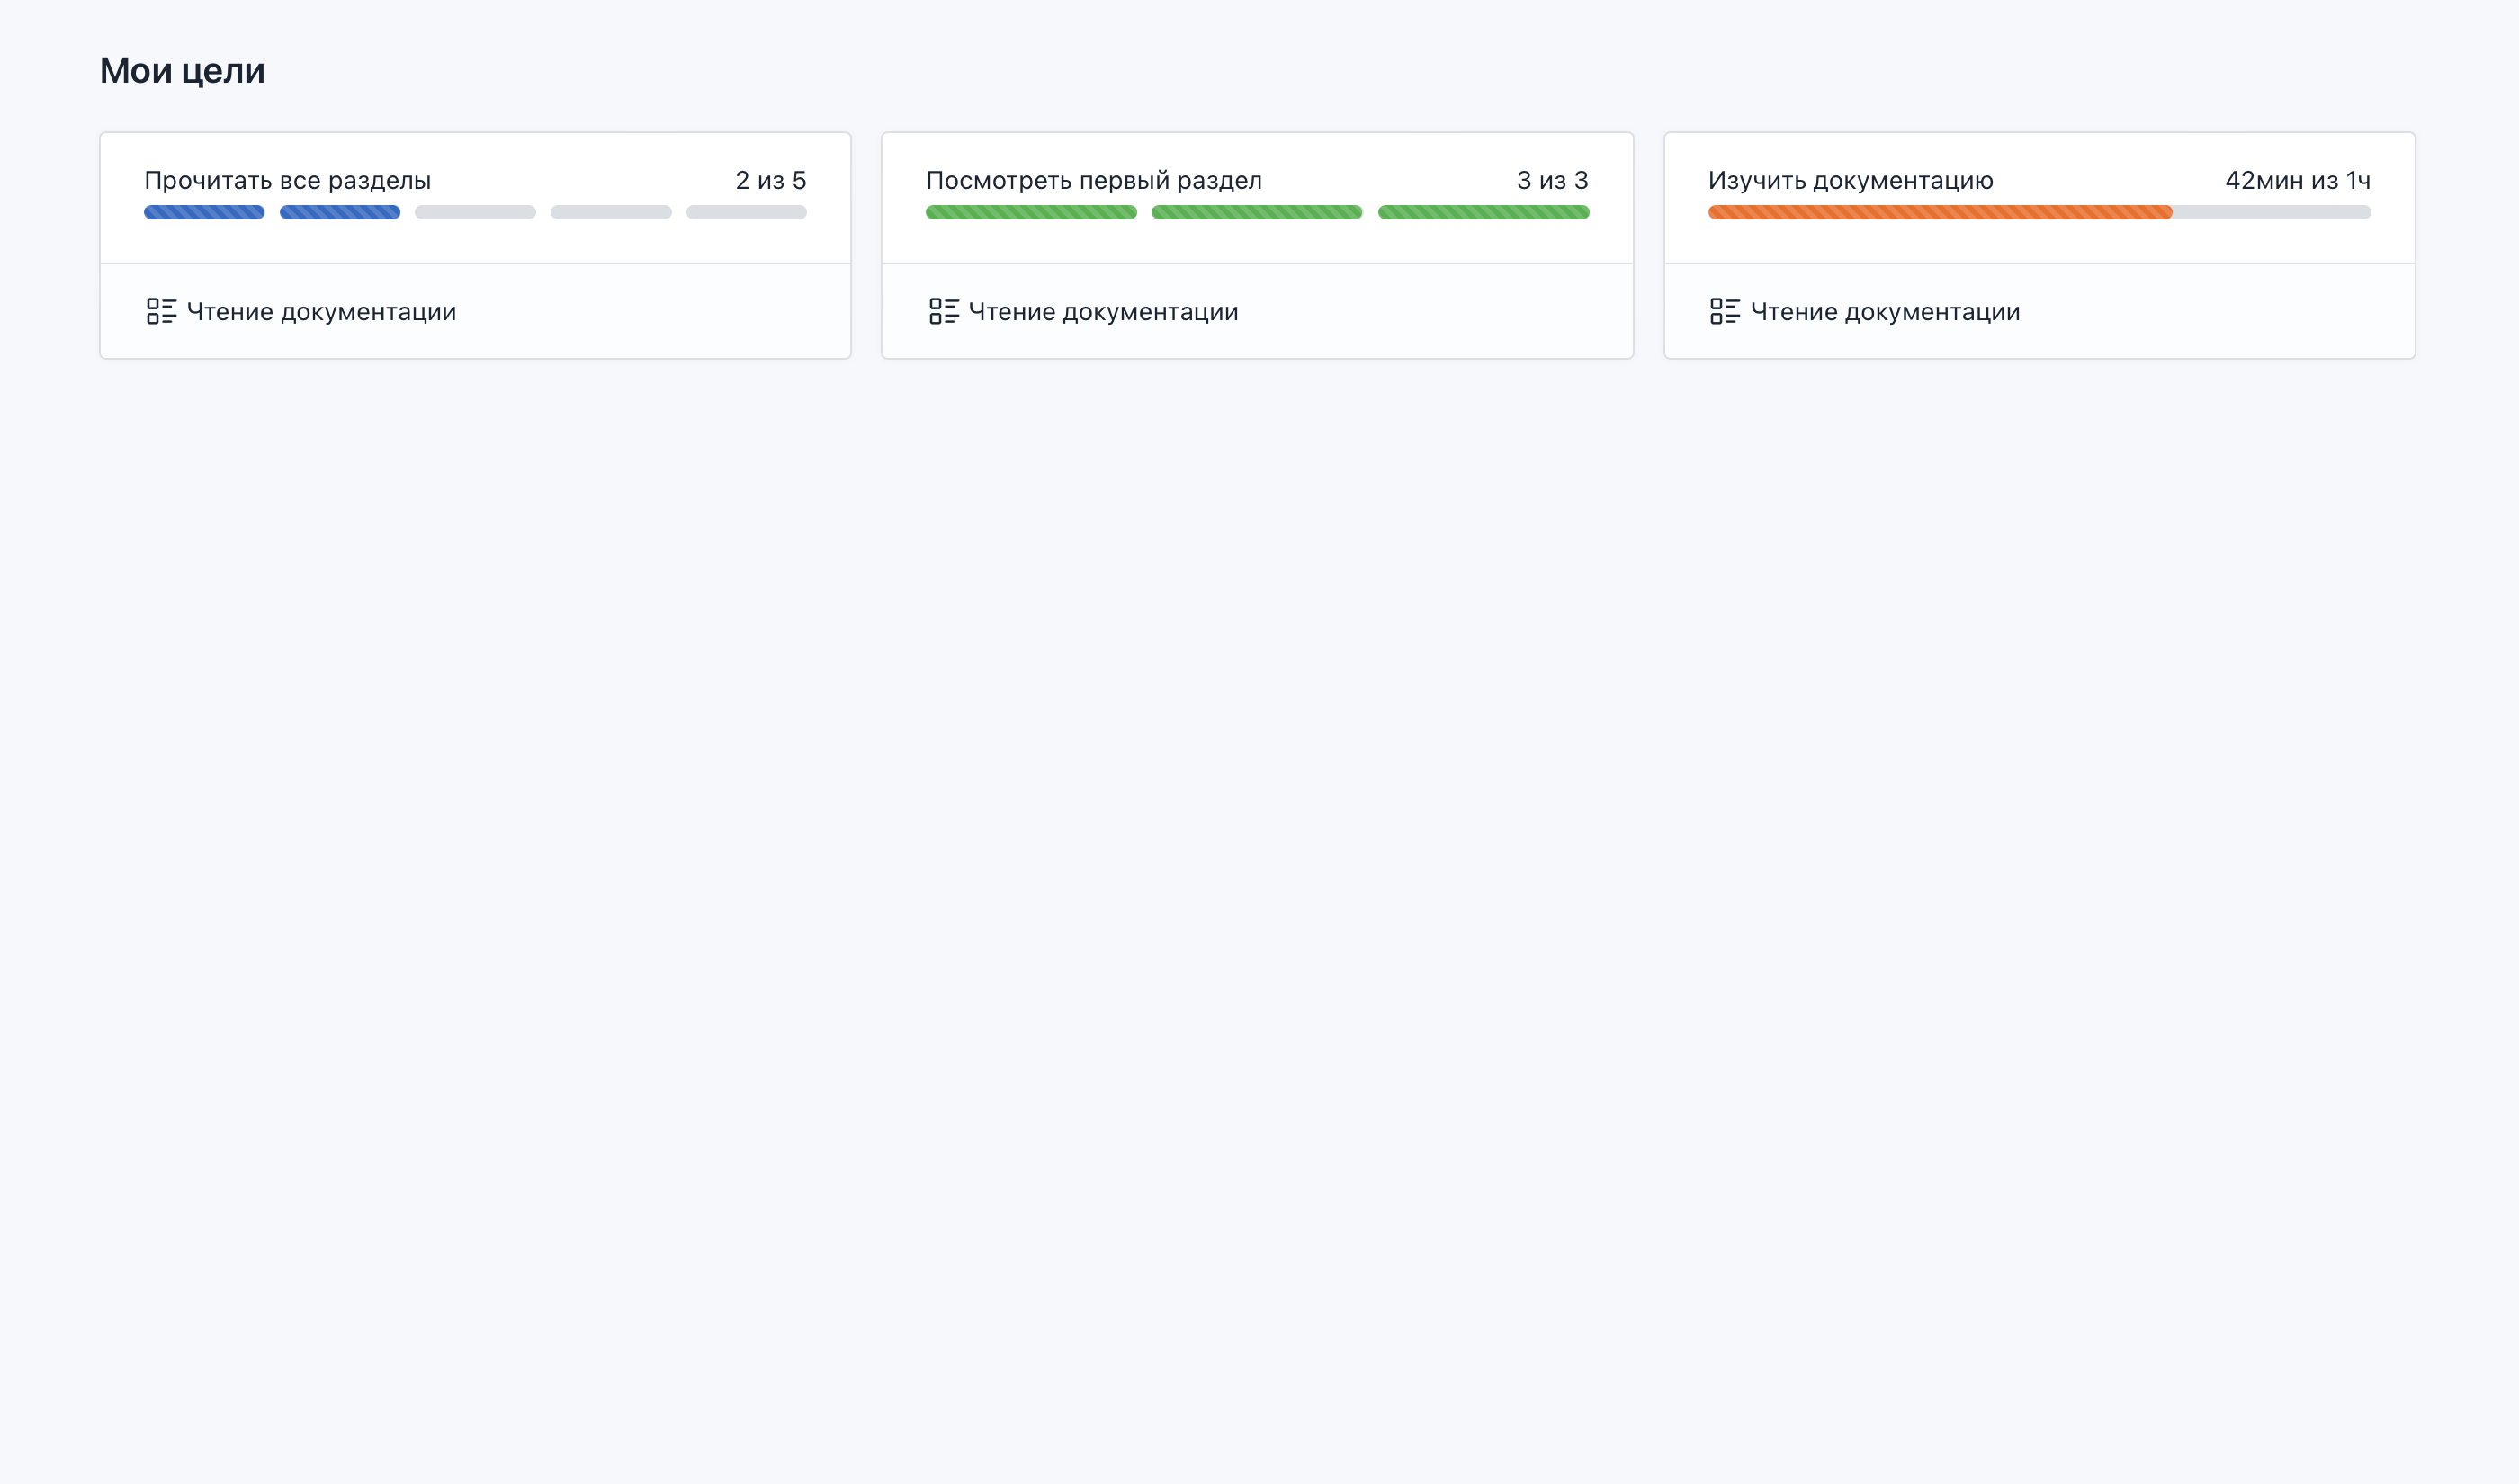Viewport: 2519px width, 1484px height.
Task: Click last grey segment in 'Прочитать все разделы'
Action: pos(746,212)
